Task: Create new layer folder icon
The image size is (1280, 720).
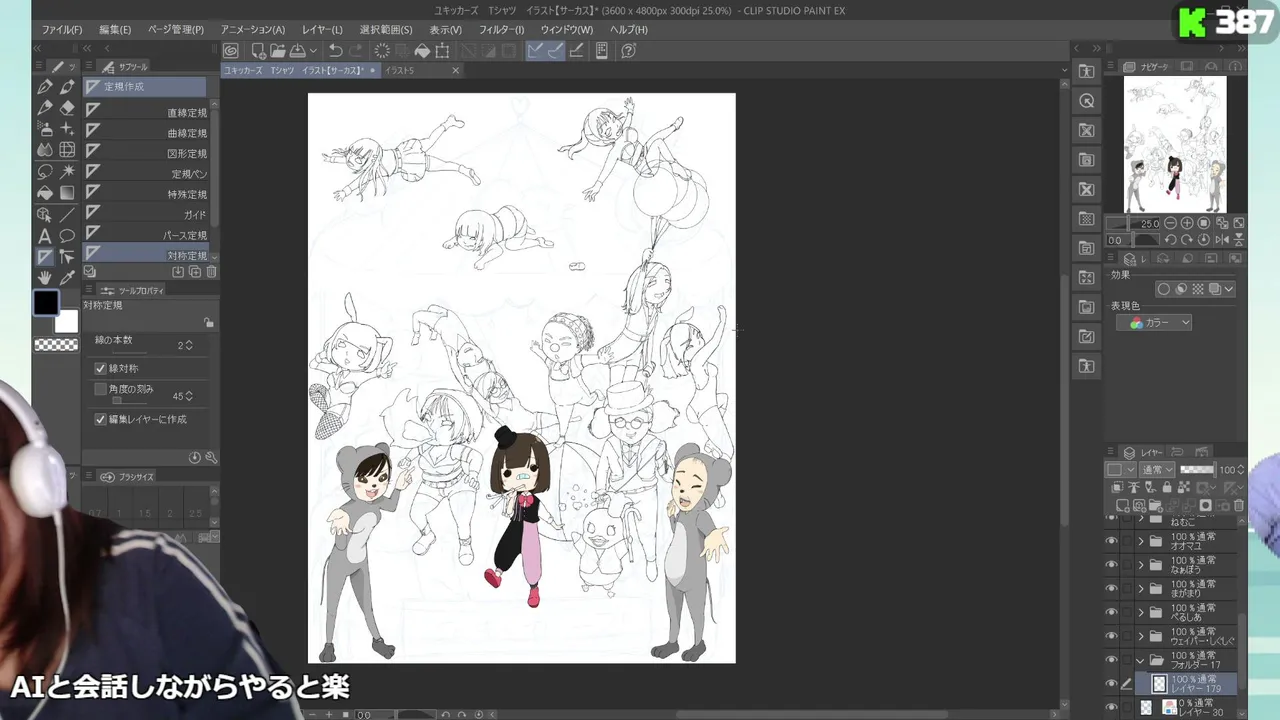Action: (1155, 506)
